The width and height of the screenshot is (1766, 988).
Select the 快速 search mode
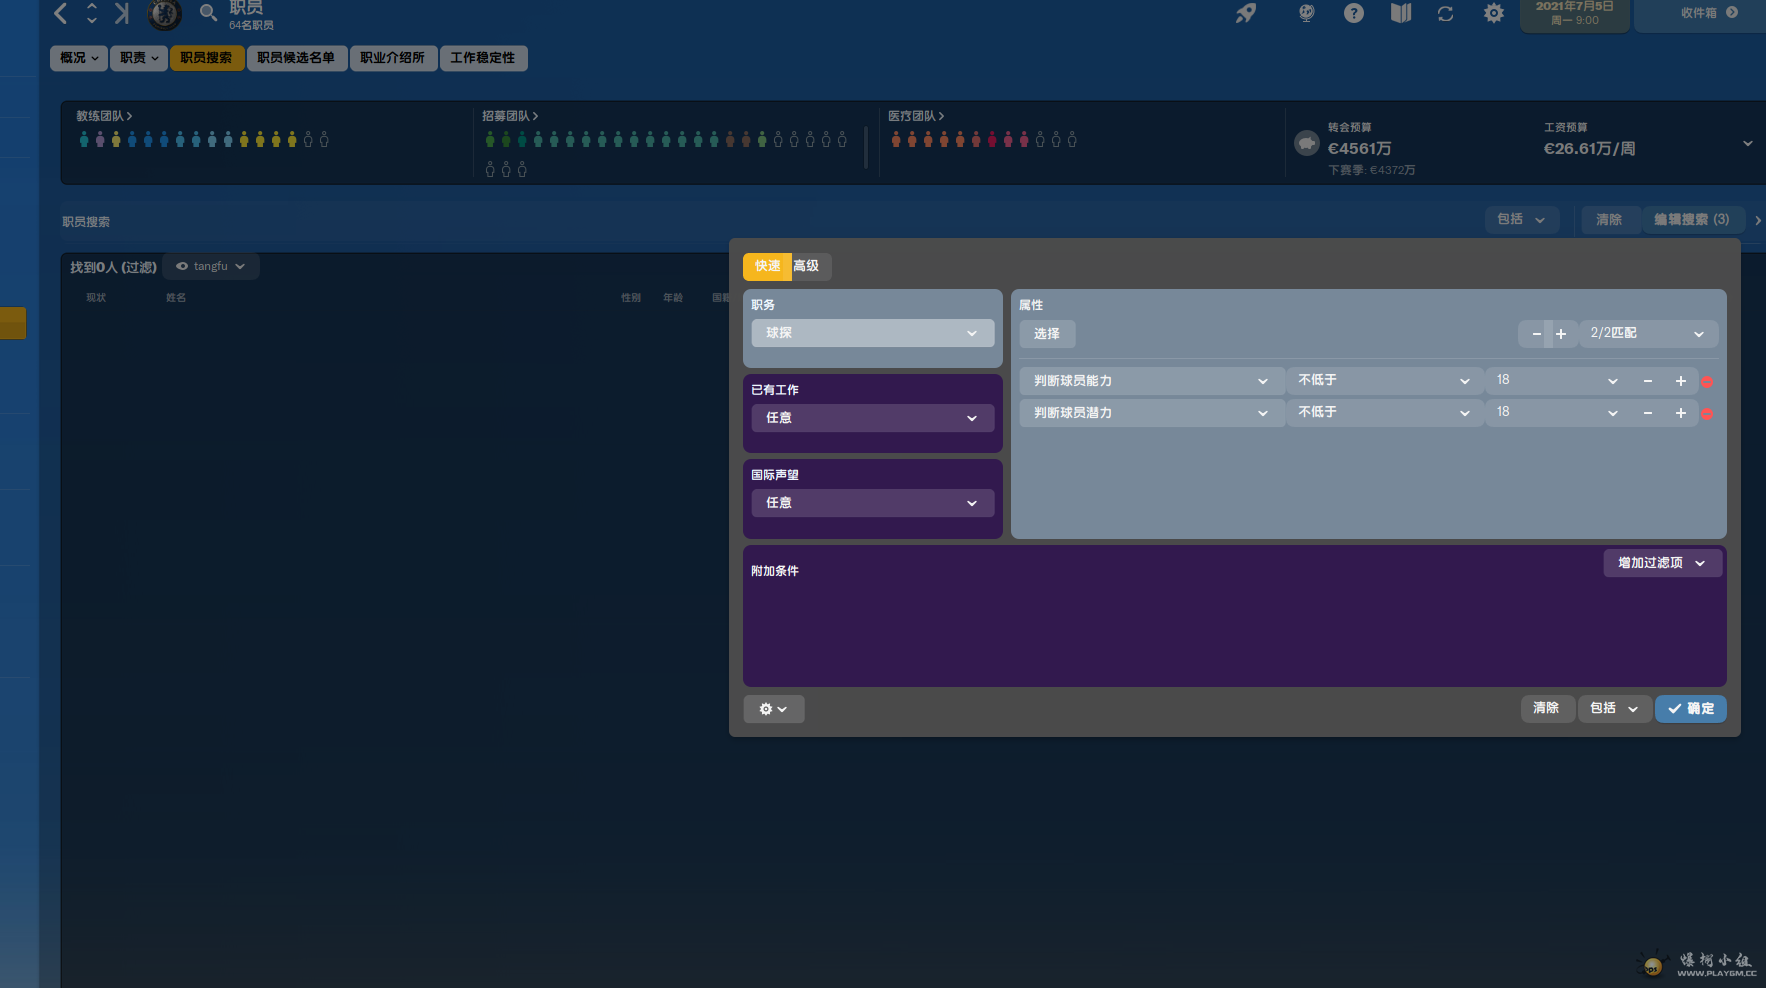pyautogui.click(x=767, y=266)
